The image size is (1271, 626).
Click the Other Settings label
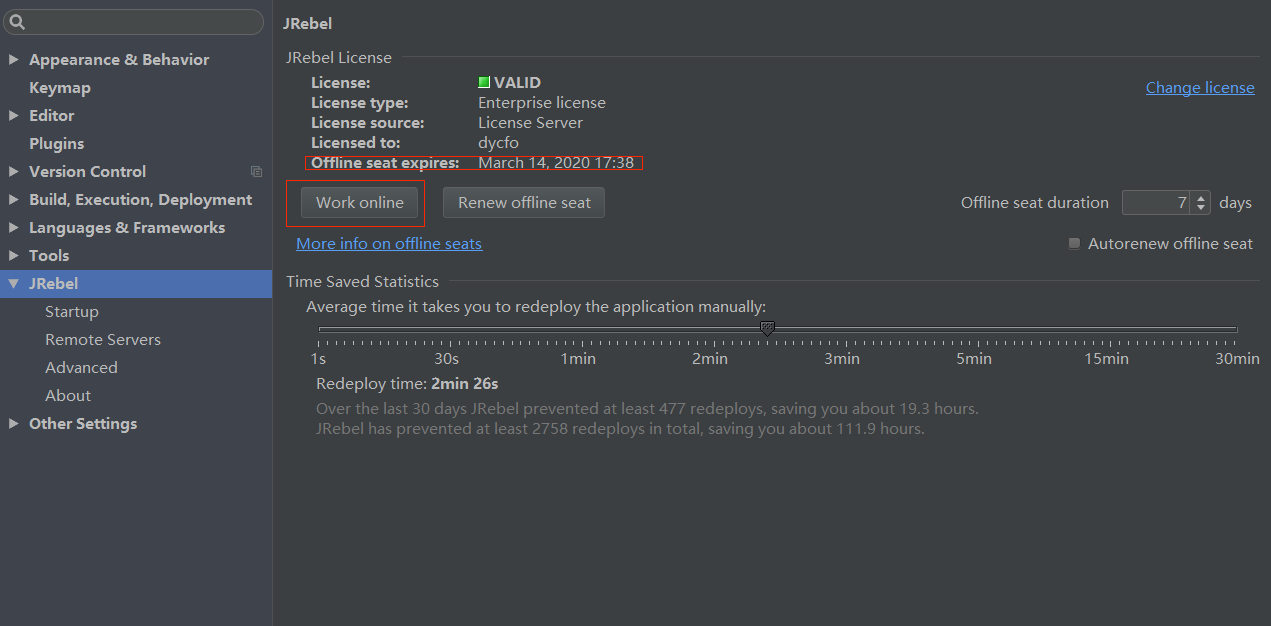click(x=83, y=424)
